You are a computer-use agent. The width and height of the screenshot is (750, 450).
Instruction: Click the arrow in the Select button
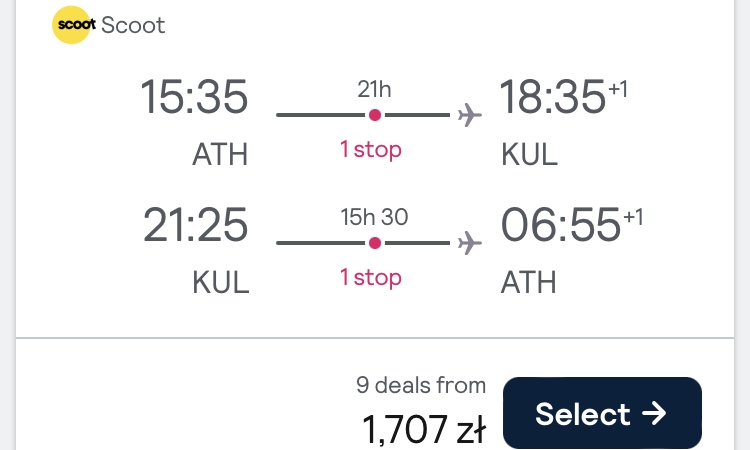tap(654, 413)
